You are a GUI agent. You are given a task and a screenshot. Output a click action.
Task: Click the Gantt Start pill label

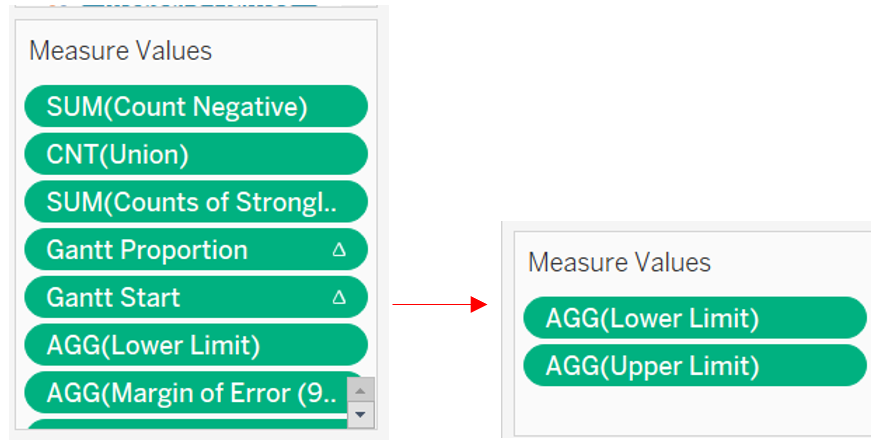point(113,298)
